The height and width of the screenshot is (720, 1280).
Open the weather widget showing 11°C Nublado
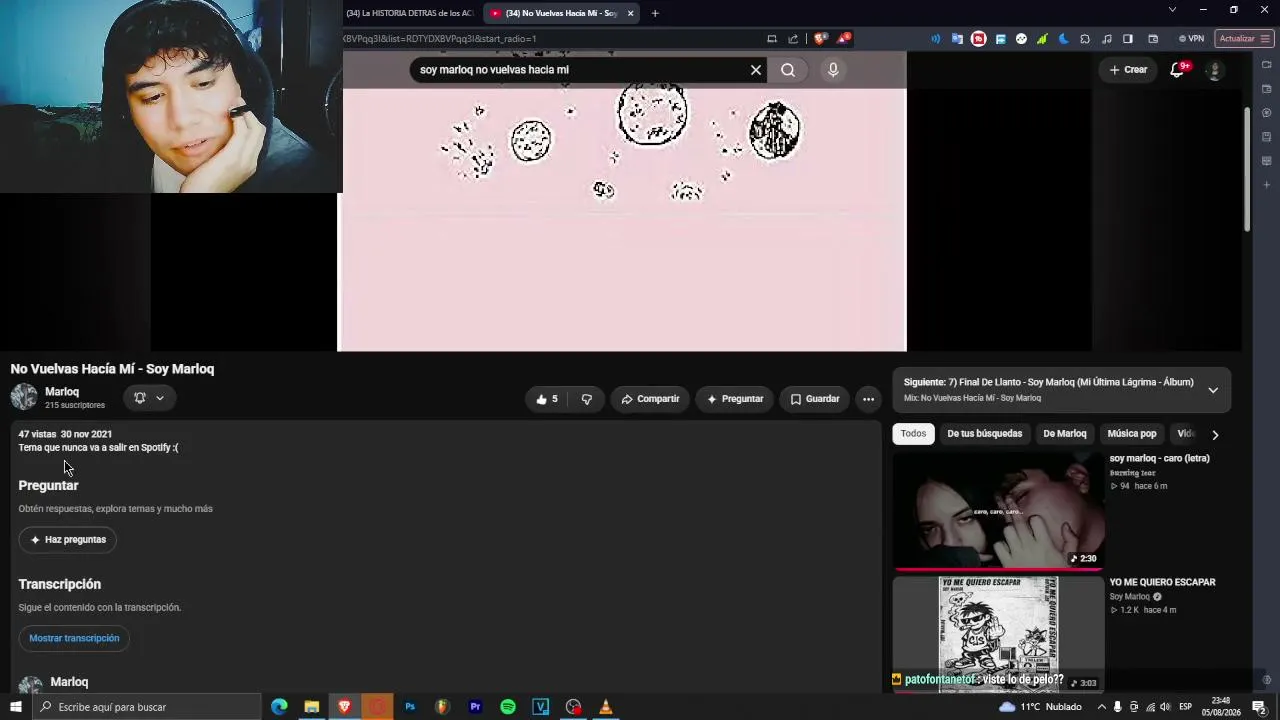pyautogui.click(x=1040, y=707)
